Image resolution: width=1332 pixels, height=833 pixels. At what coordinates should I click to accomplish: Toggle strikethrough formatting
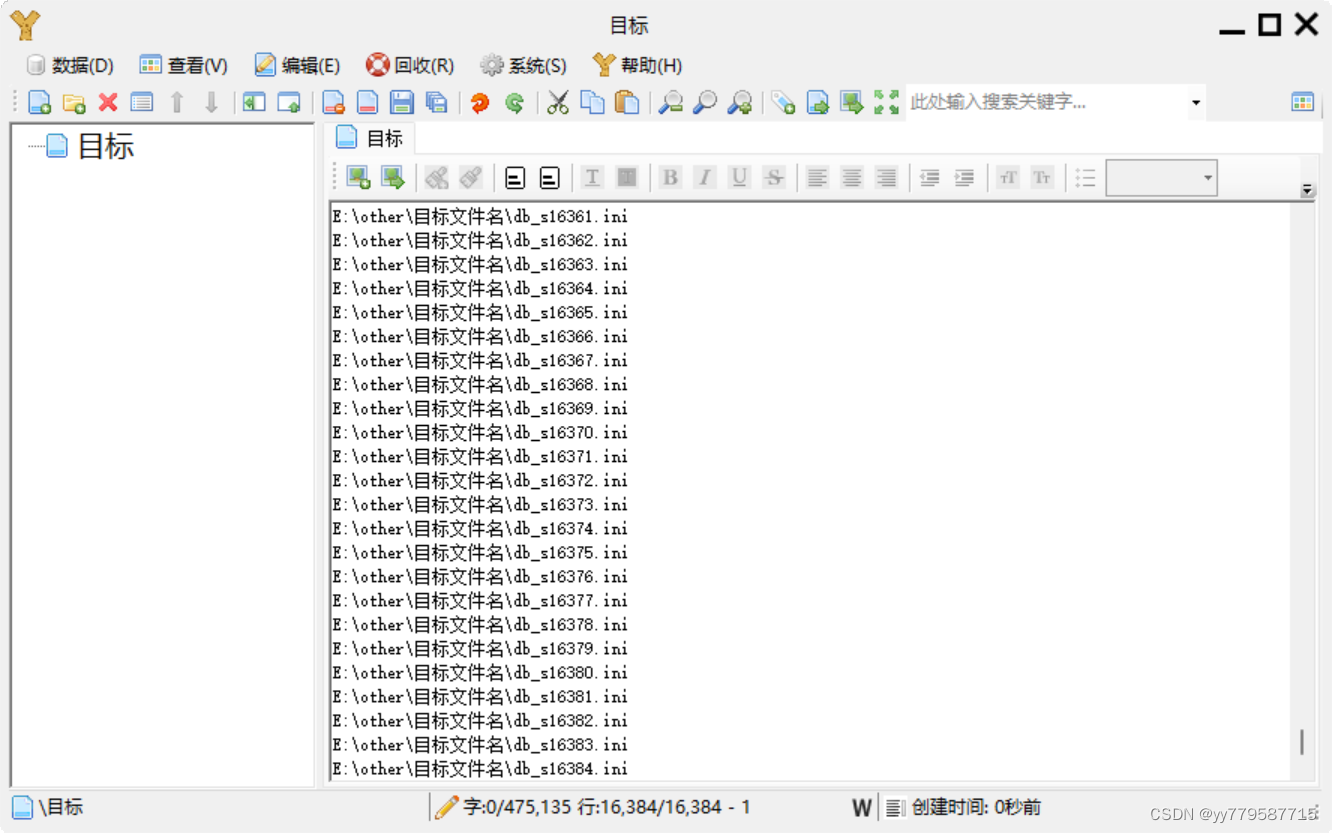[773, 178]
